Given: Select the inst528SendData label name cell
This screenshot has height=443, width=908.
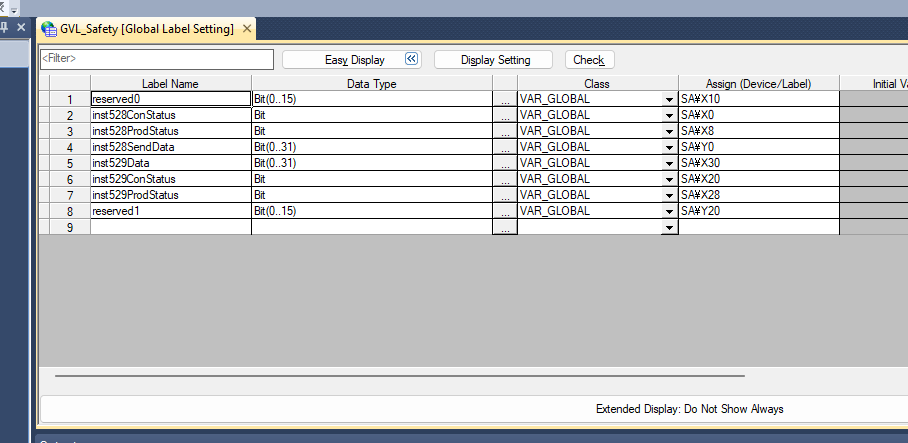Looking at the screenshot, I should pos(171,147).
